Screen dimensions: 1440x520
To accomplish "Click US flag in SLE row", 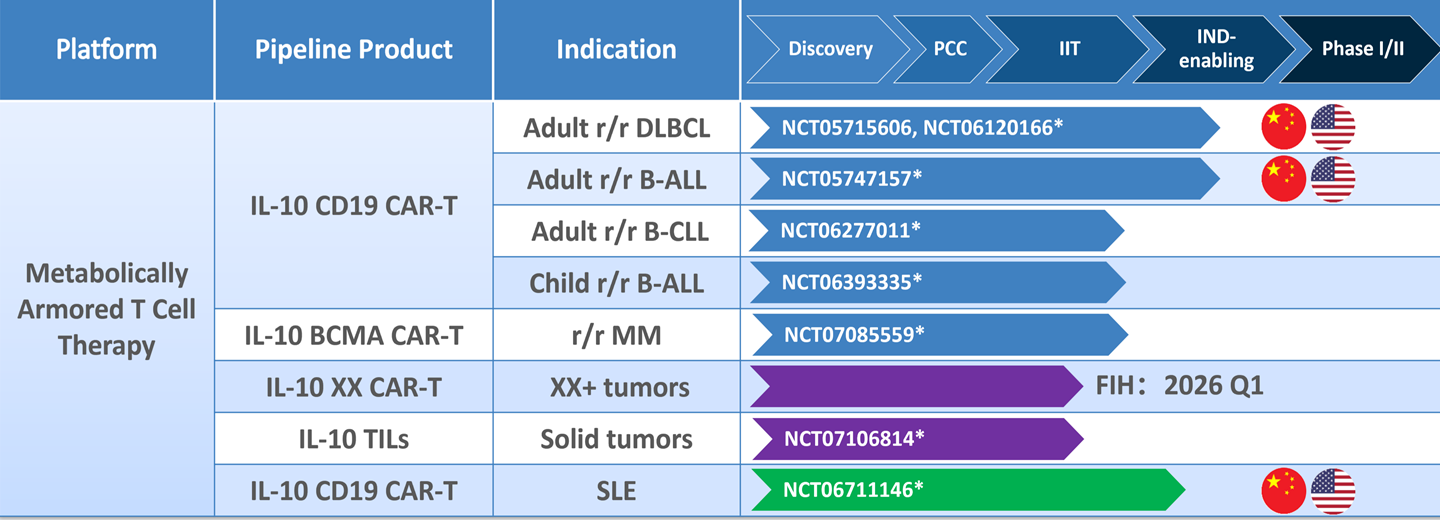I will (1333, 490).
